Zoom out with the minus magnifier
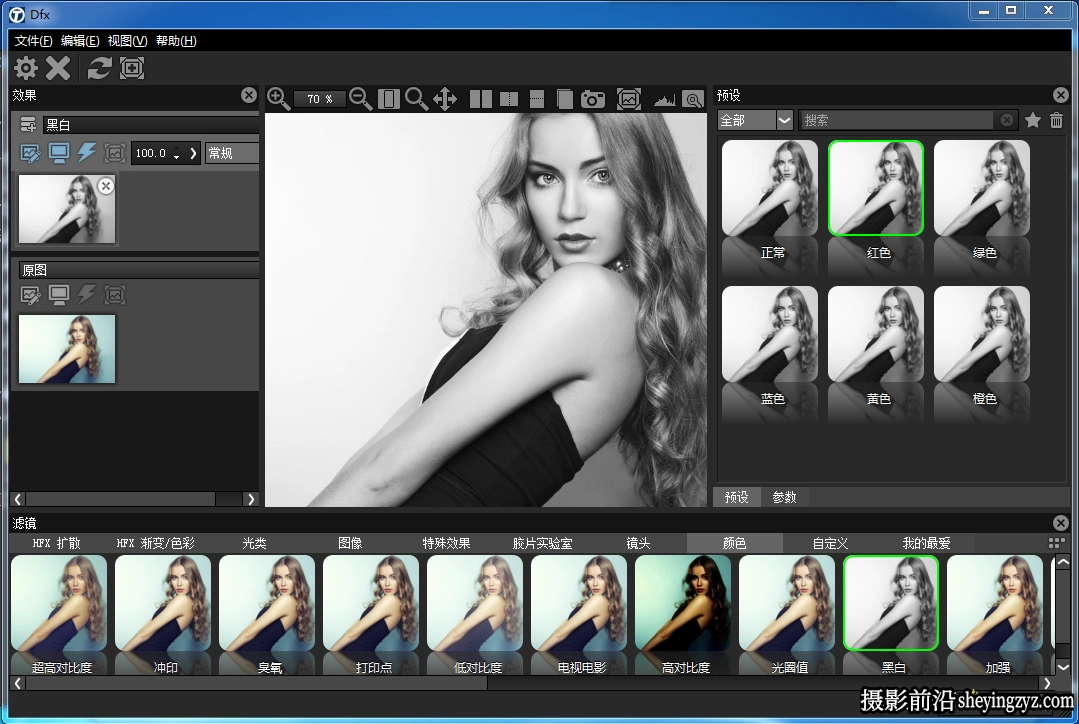Viewport: 1079px width, 724px height. pos(361,99)
